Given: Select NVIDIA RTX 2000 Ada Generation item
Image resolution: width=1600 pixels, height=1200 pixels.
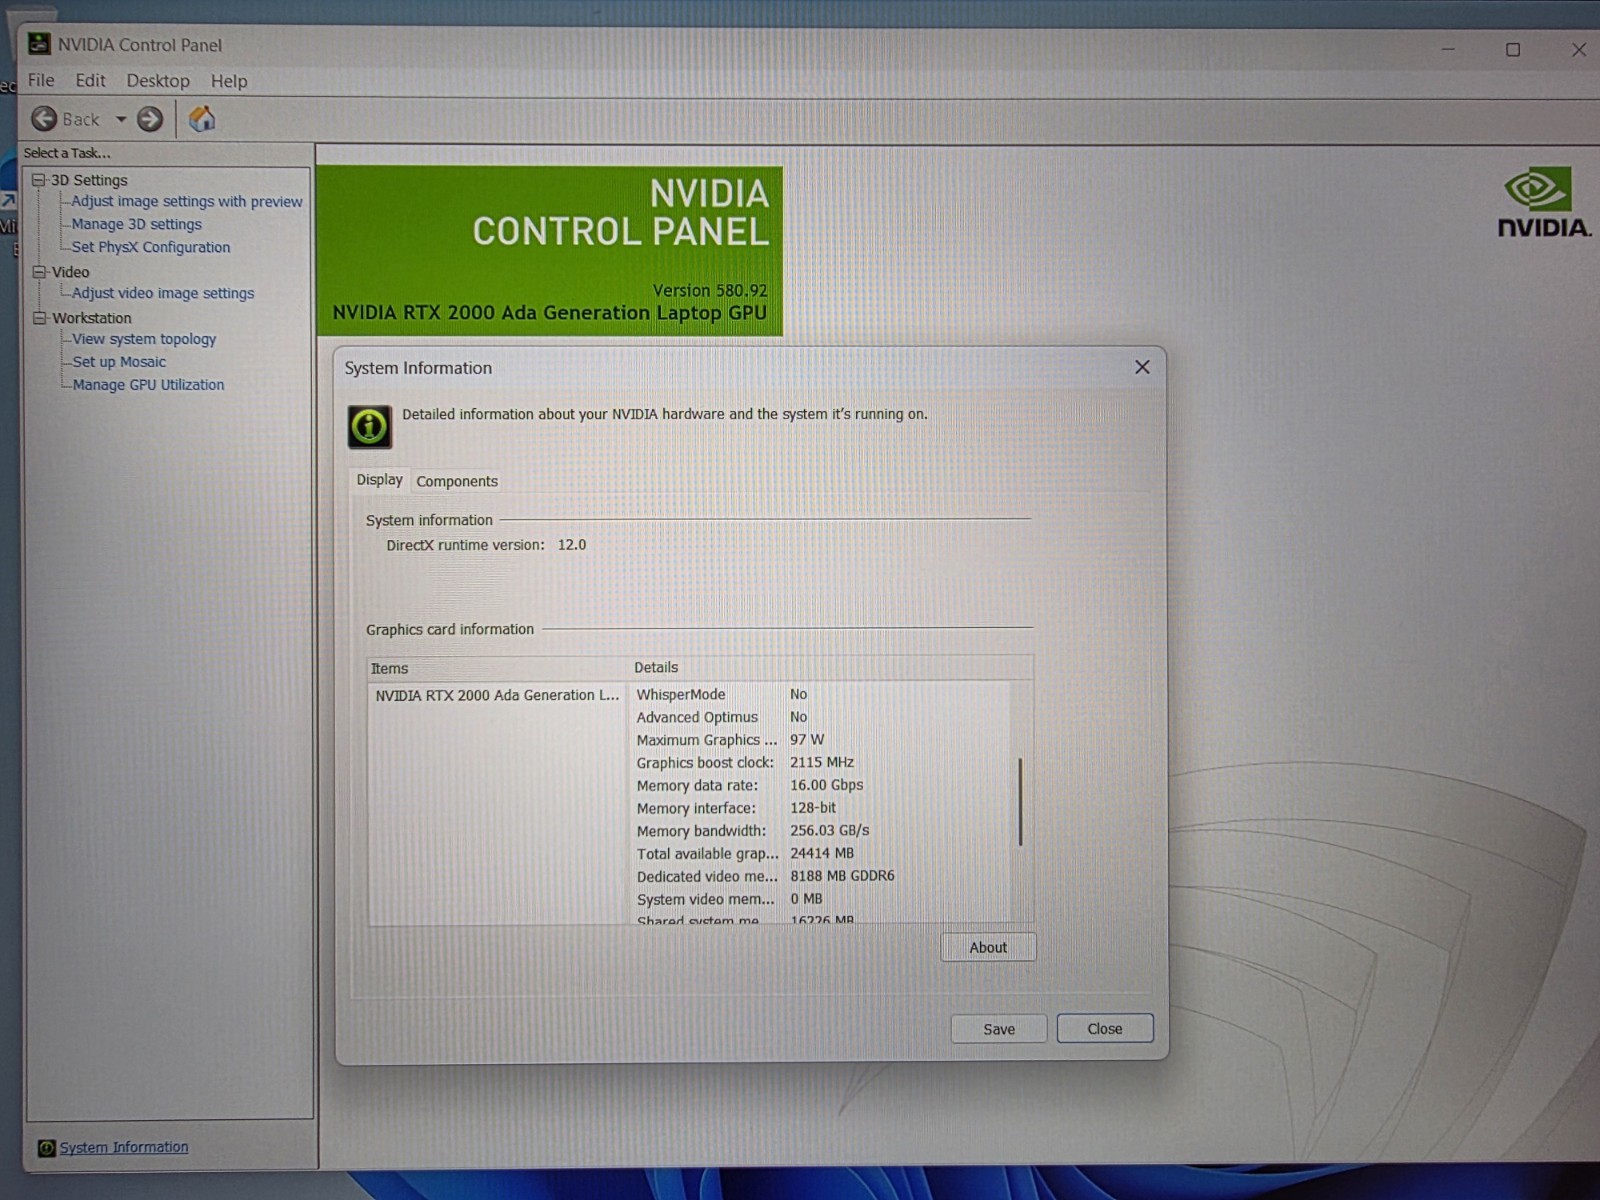Looking at the screenshot, I should (497, 695).
